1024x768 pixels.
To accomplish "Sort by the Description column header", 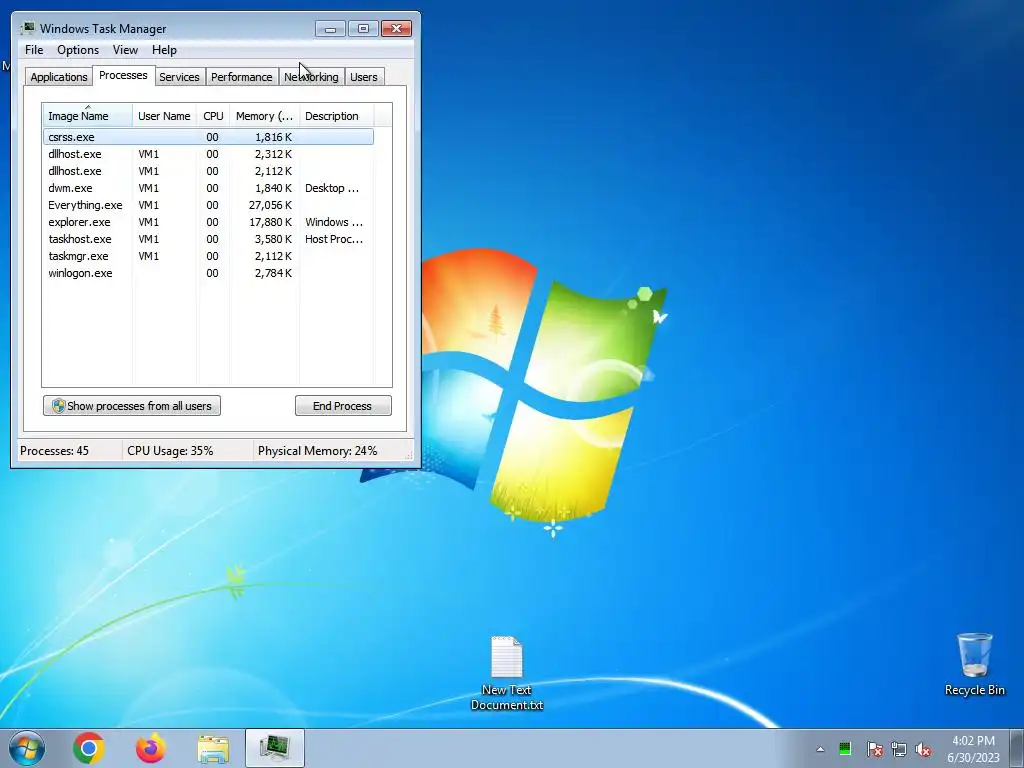I will pyautogui.click(x=336, y=116).
